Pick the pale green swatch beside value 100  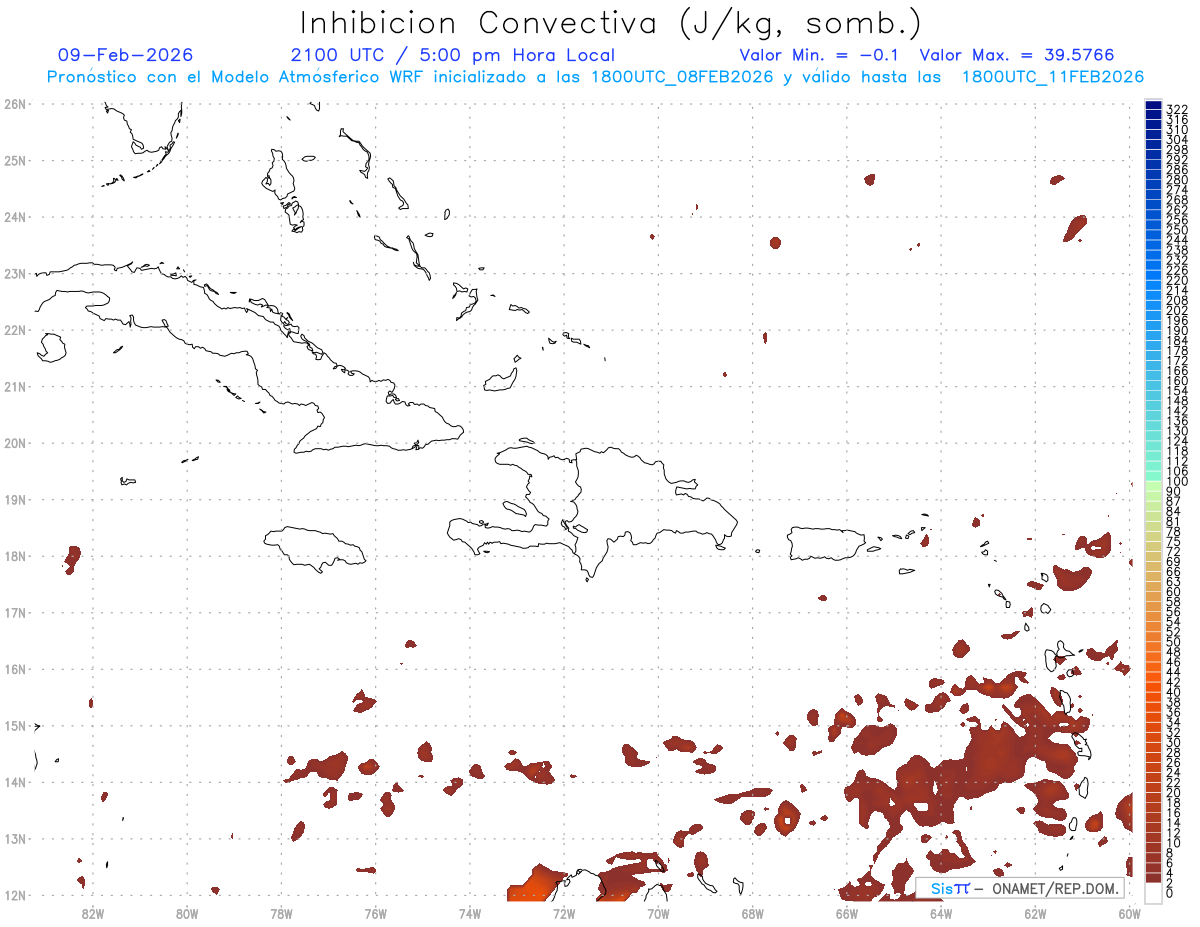click(x=1154, y=485)
